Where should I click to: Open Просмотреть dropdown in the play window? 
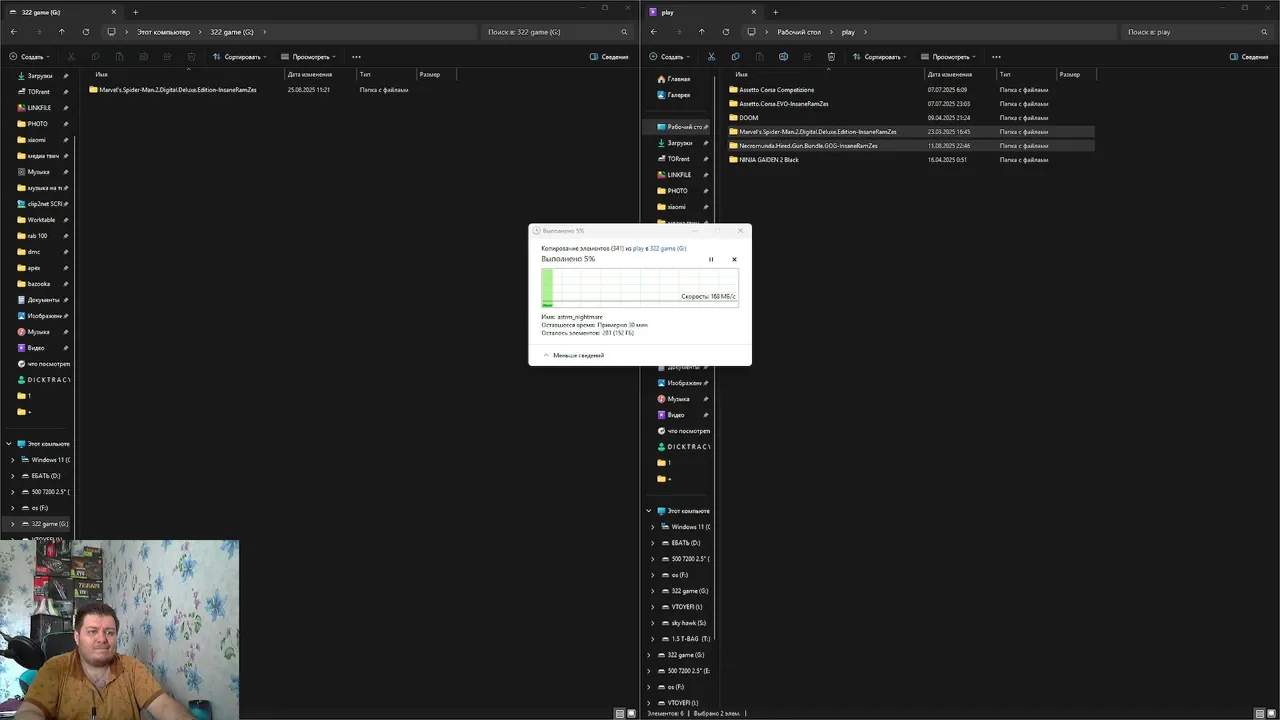point(949,57)
